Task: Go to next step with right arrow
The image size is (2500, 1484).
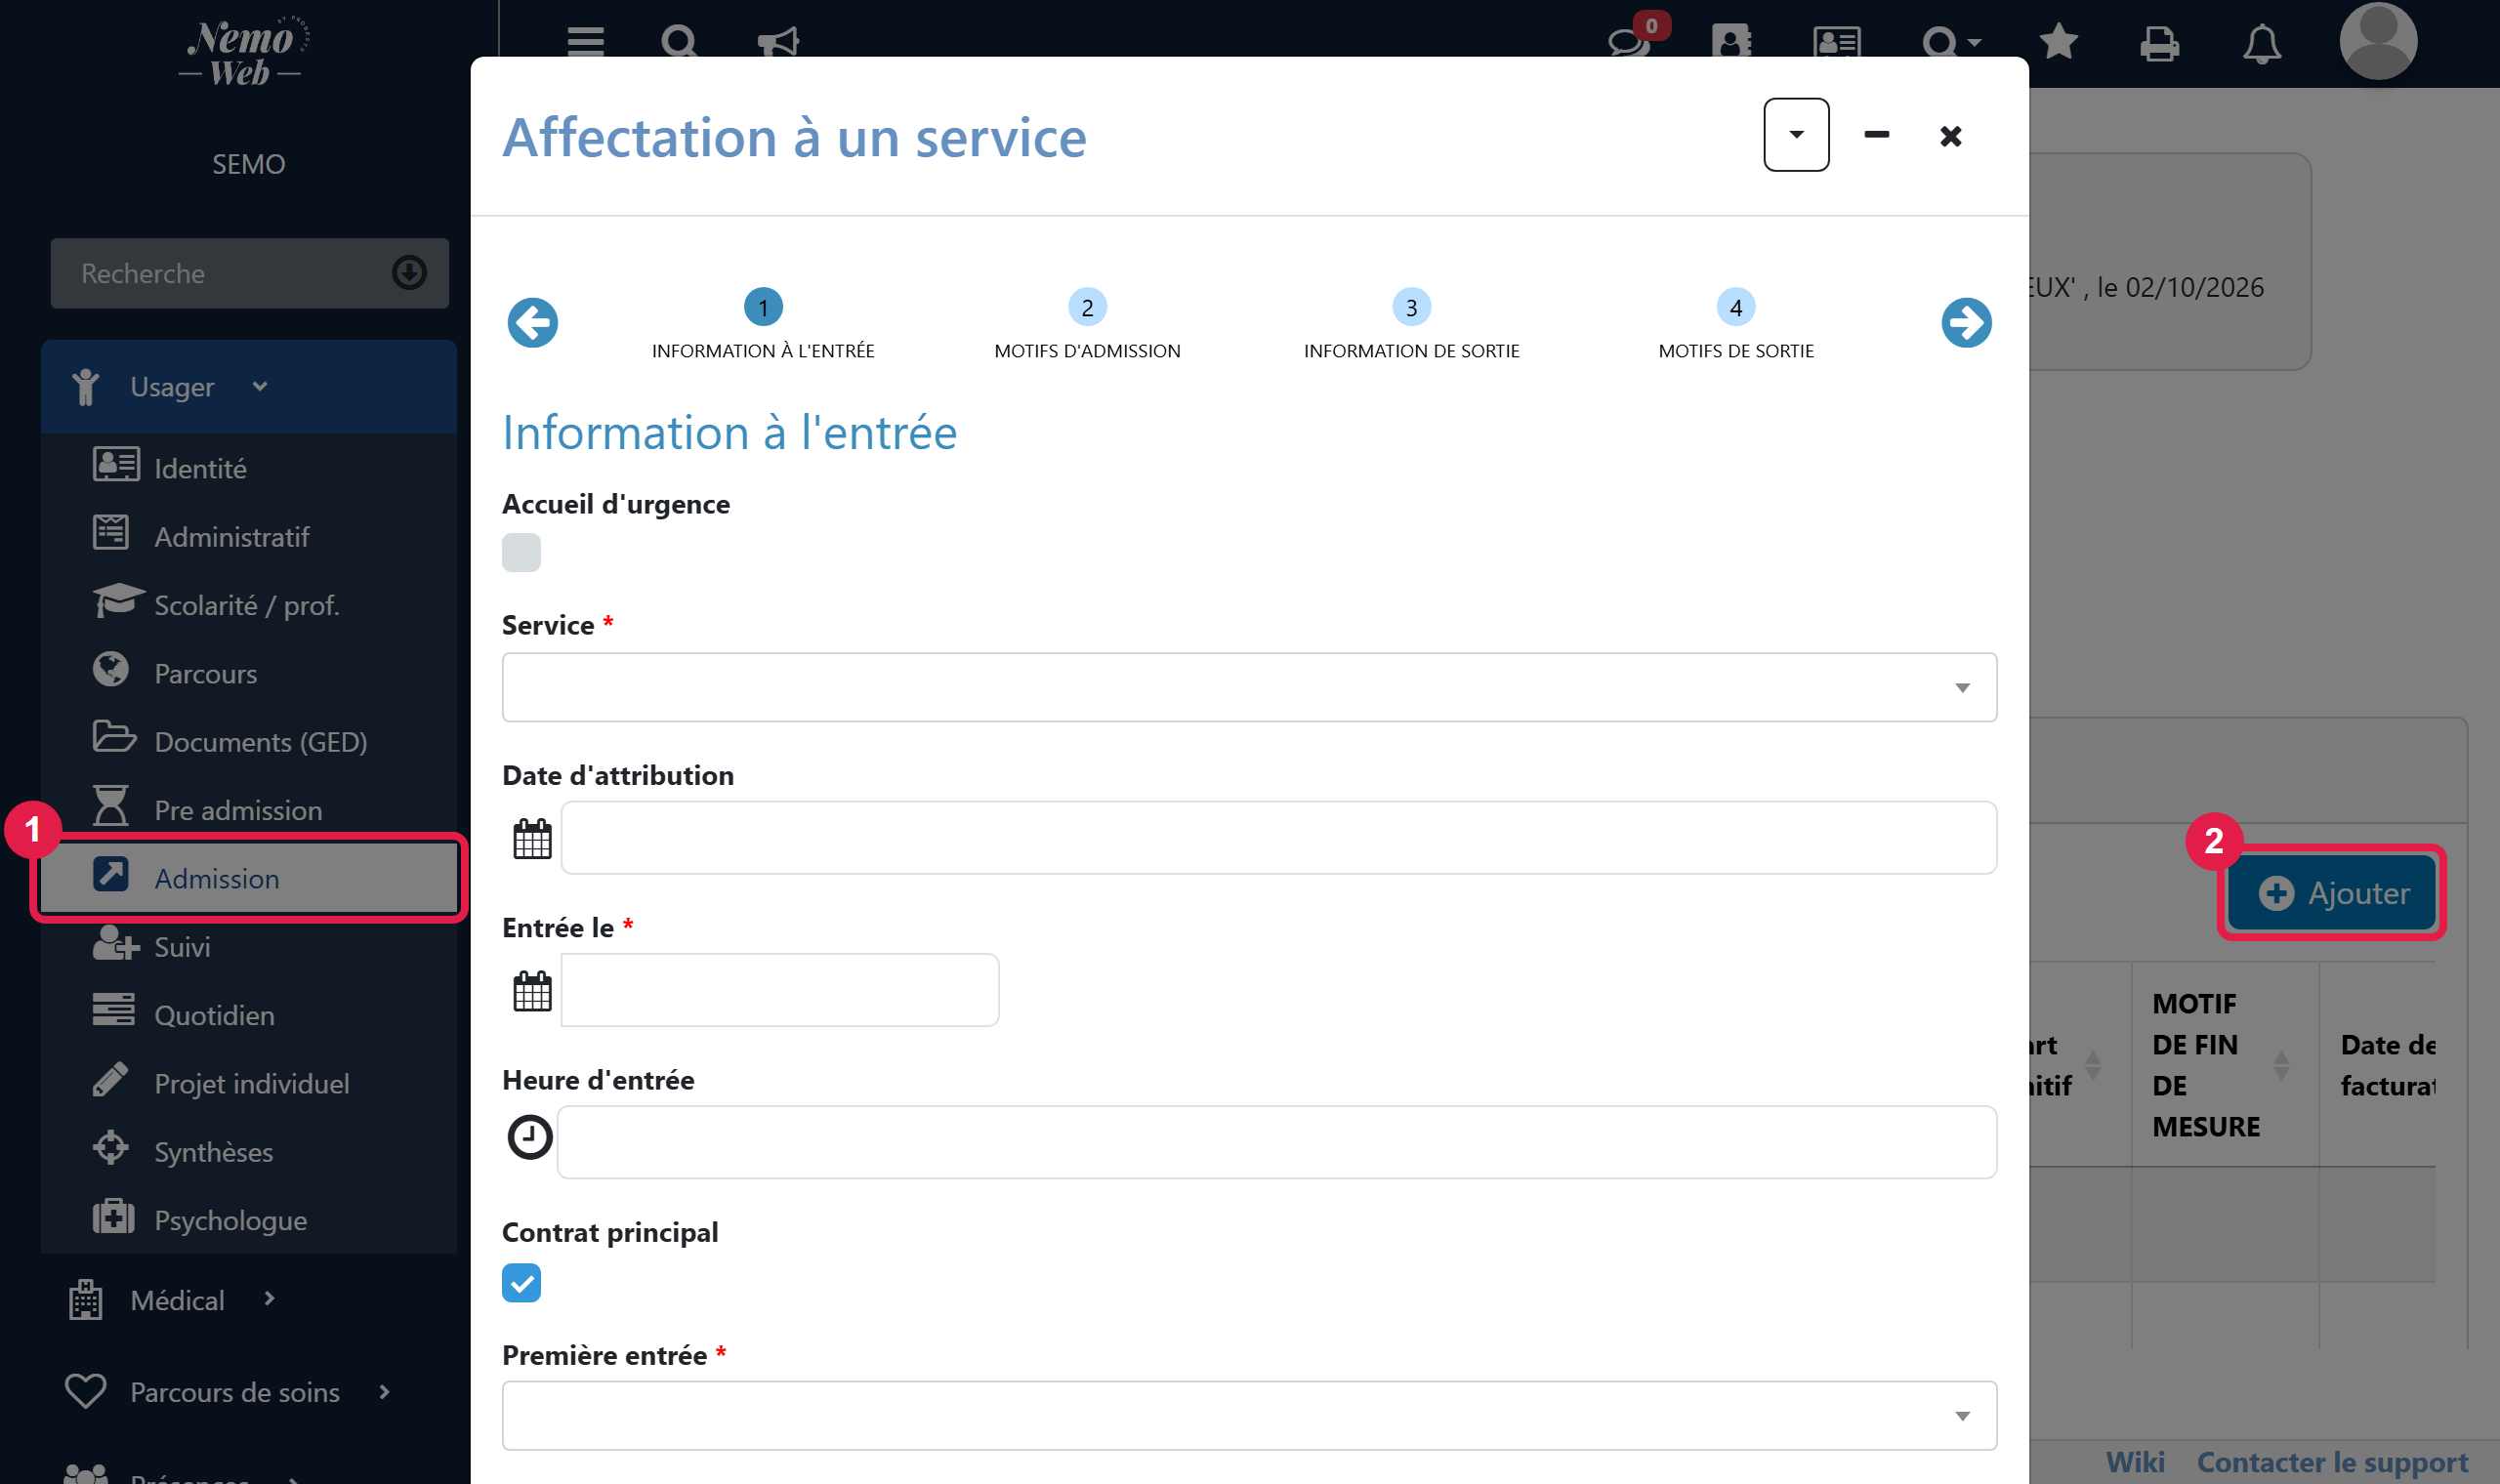Action: coord(1966,323)
